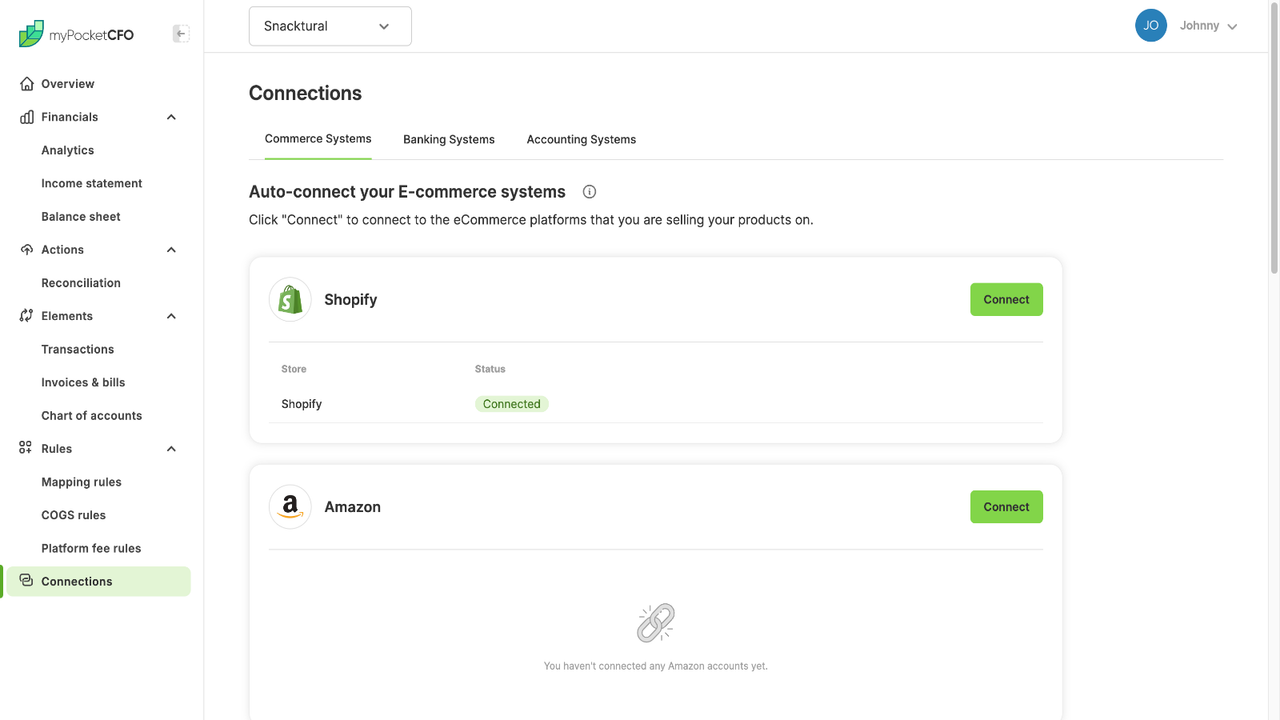This screenshot has height=720, width=1280.
Task: Click the JO user avatar
Action: pos(1151,26)
